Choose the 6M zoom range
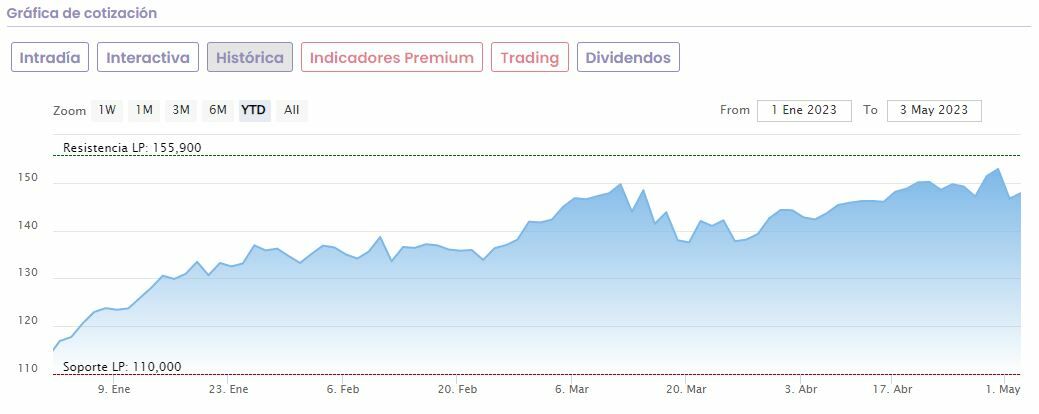Screen dimensions: 1039x414 click(218, 110)
